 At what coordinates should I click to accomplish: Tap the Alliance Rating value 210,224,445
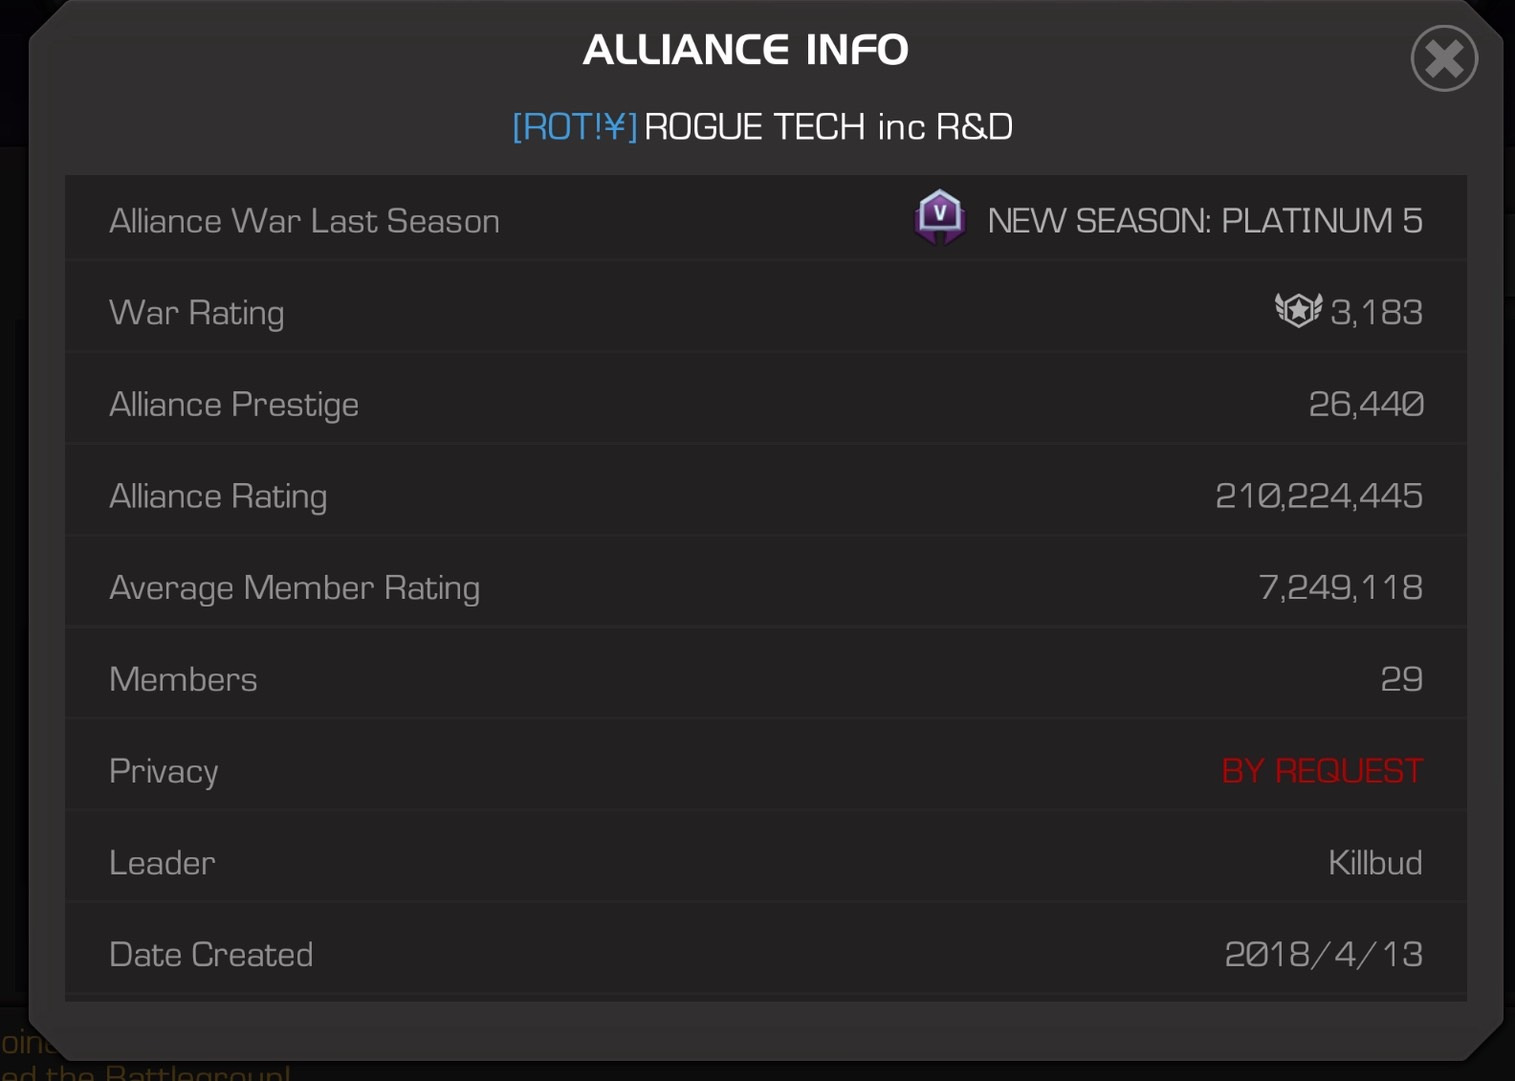pyautogui.click(x=1318, y=496)
